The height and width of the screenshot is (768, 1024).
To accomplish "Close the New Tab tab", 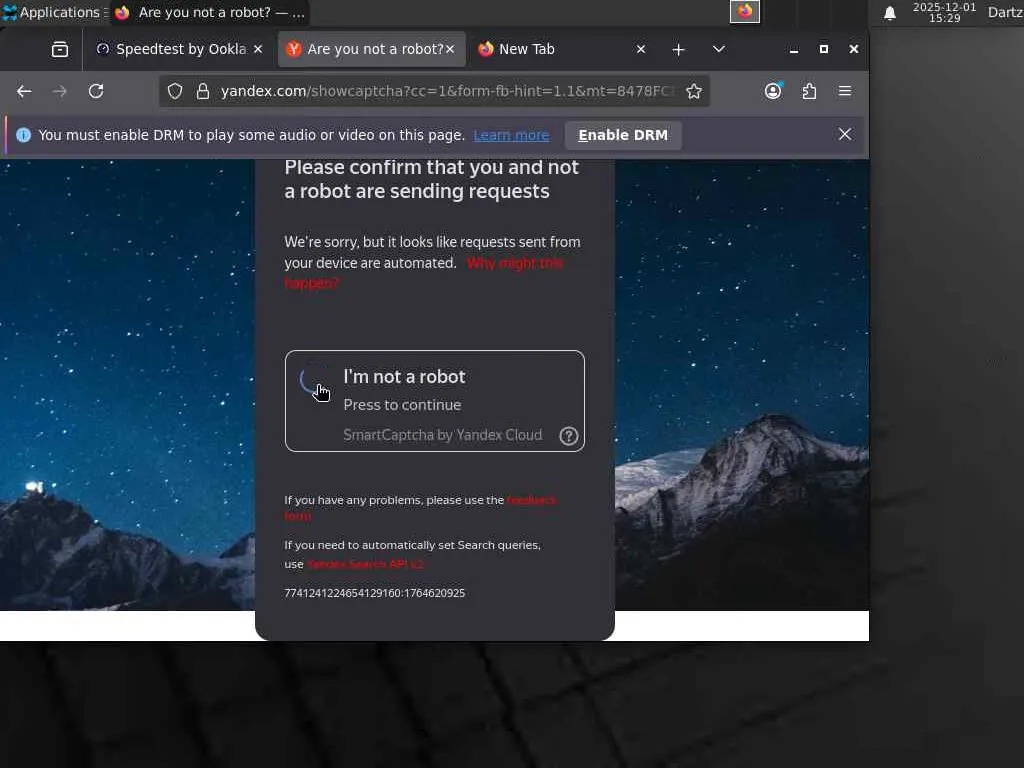I will (x=641, y=49).
